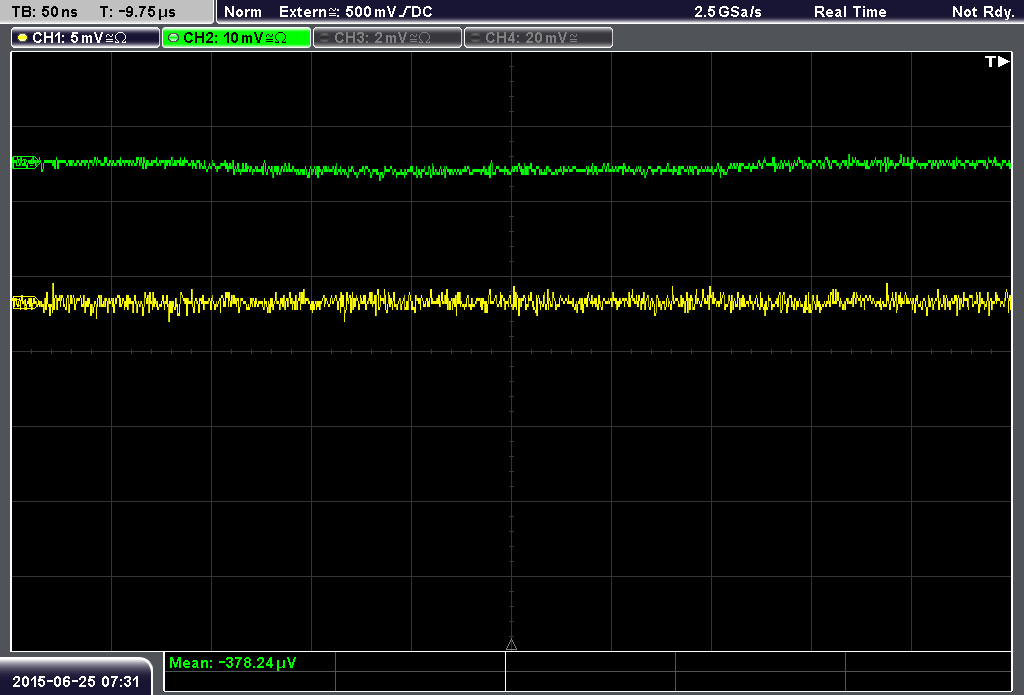
Task: Open the Norm trigger mode setting
Action: 243,12
